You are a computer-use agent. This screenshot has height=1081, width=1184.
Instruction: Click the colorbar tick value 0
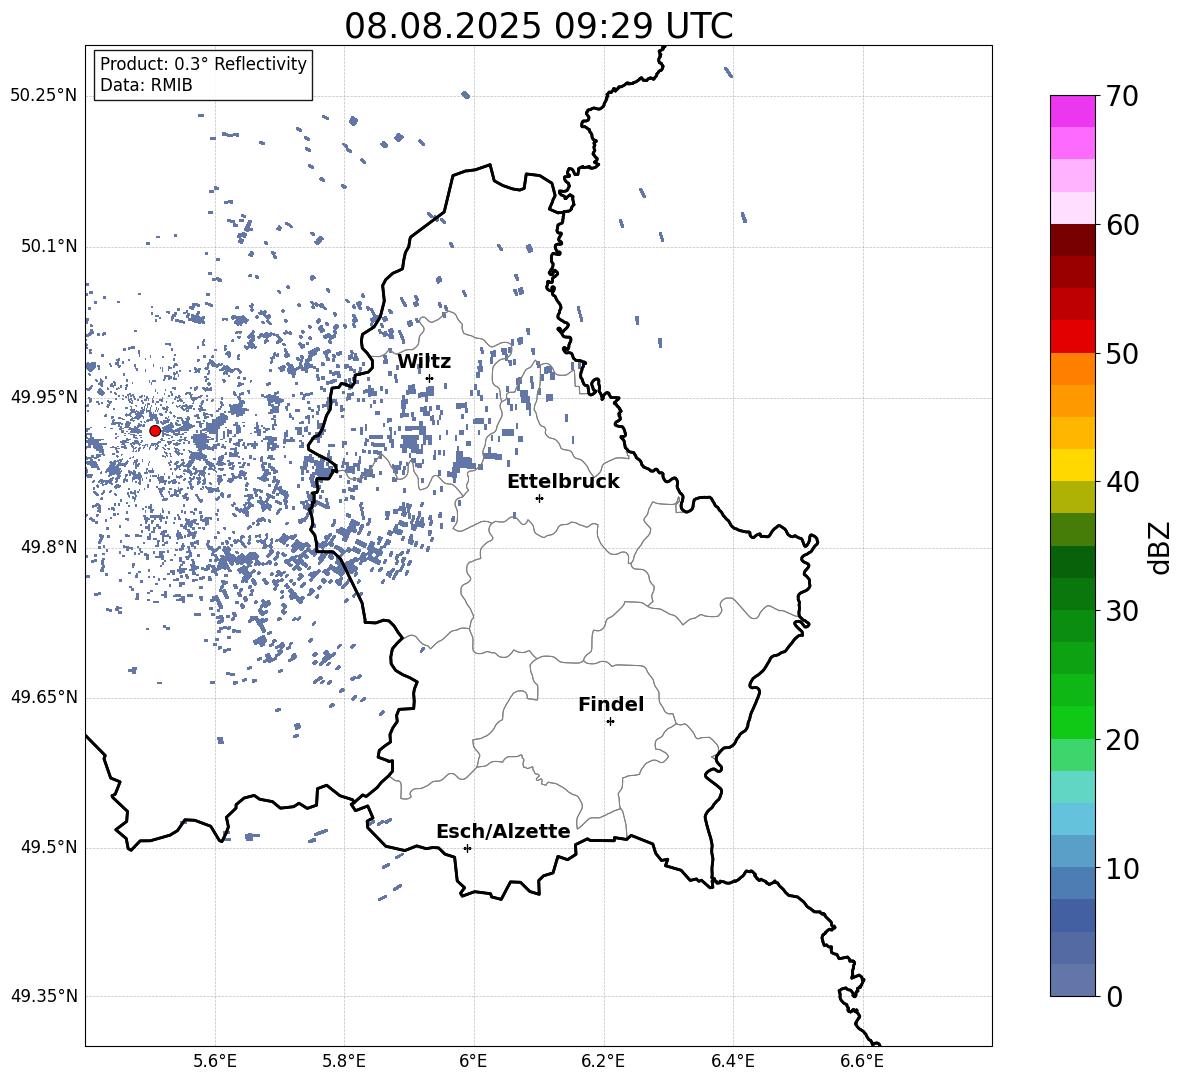[1114, 996]
